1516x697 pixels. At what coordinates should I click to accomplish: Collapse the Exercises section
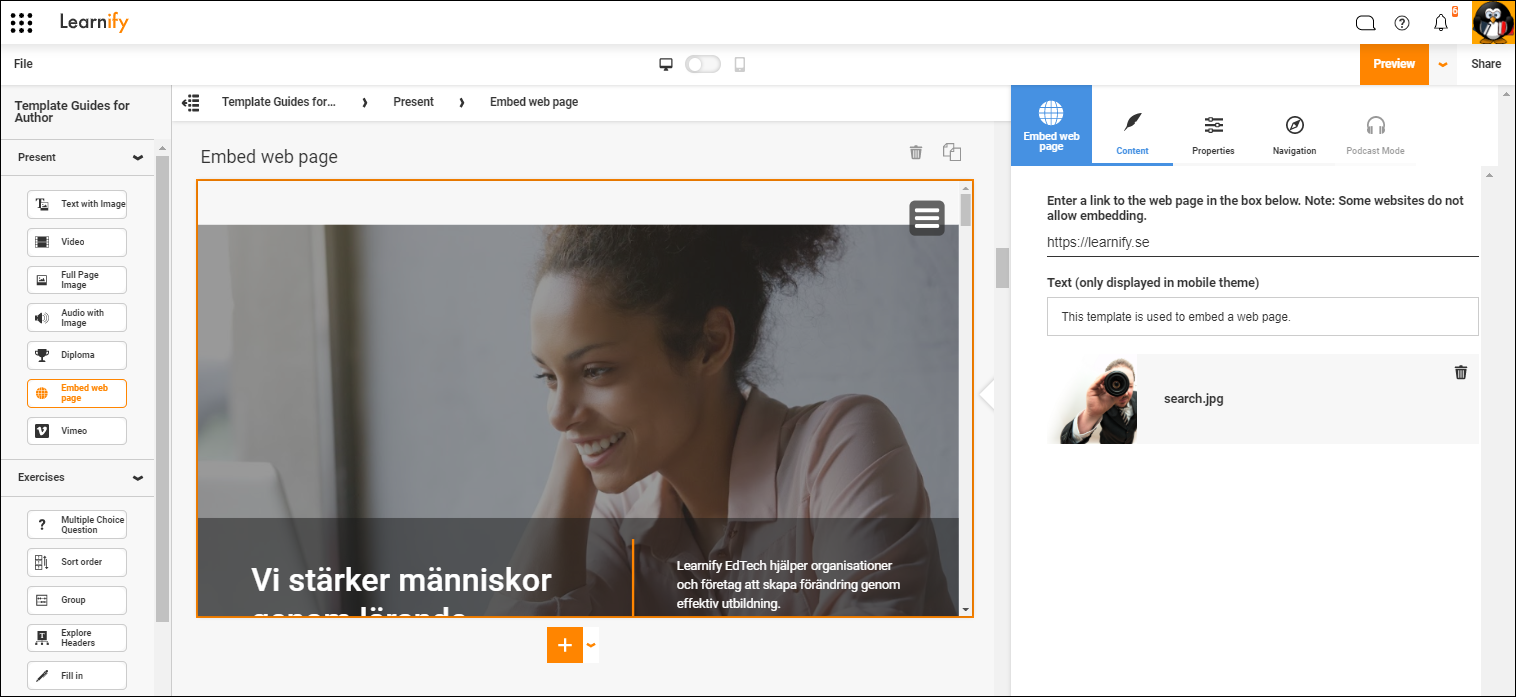point(137,478)
